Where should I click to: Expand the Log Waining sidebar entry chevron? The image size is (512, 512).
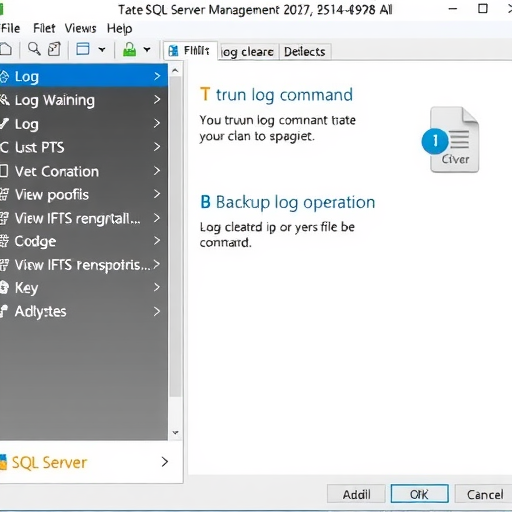click(x=157, y=100)
